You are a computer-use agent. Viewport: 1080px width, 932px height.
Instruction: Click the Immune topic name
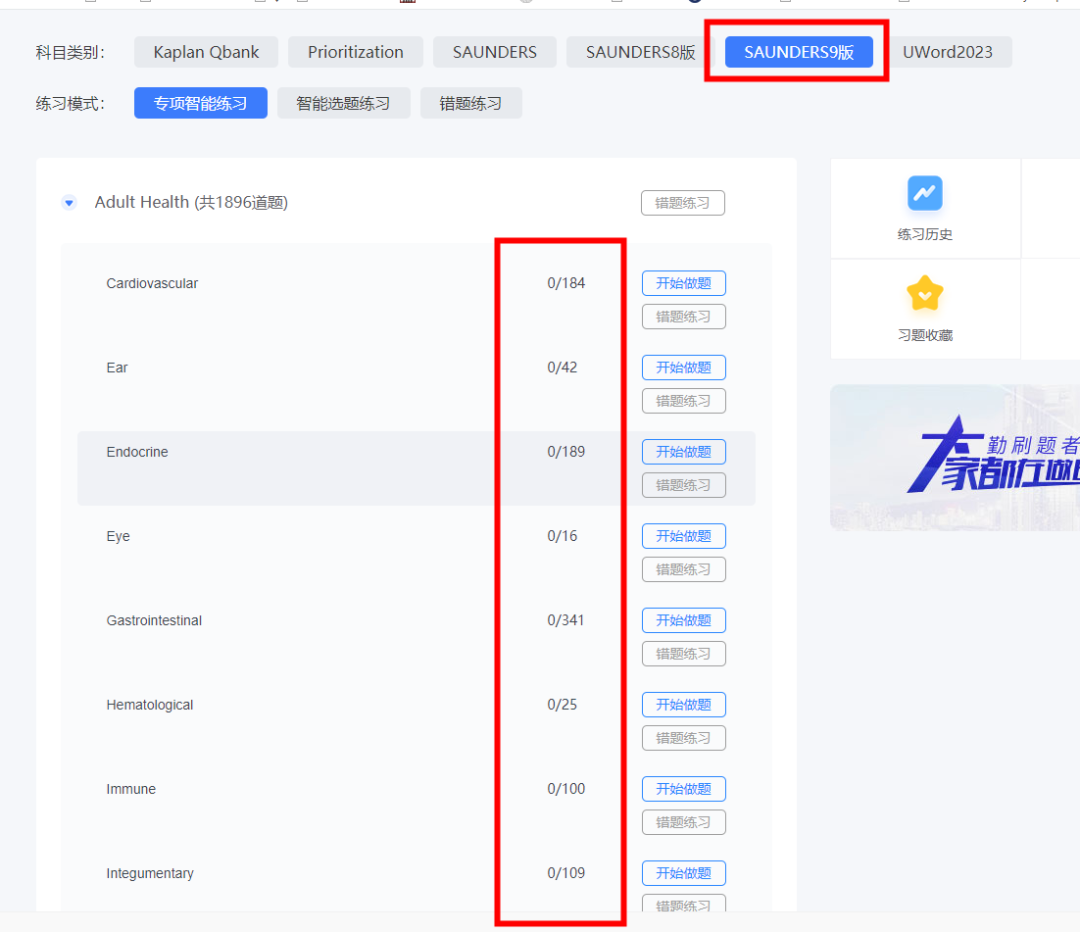pos(131,789)
